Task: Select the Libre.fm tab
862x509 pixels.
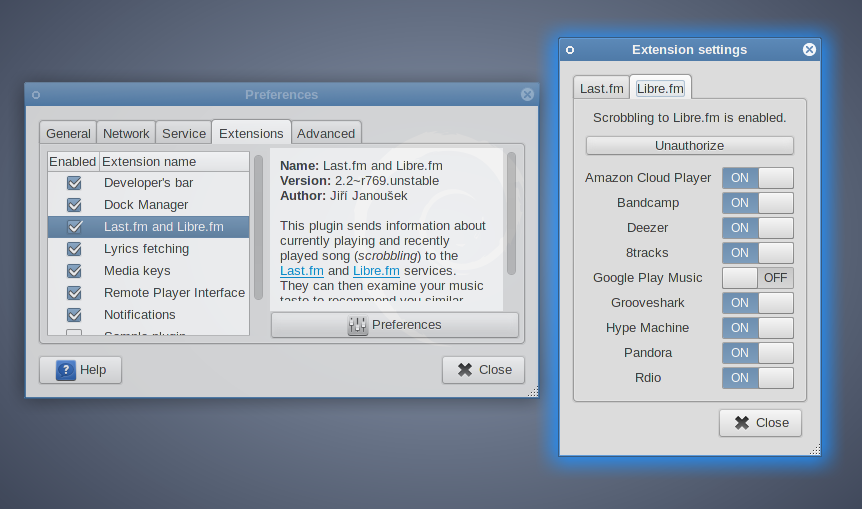Action: tap(660, 88)
